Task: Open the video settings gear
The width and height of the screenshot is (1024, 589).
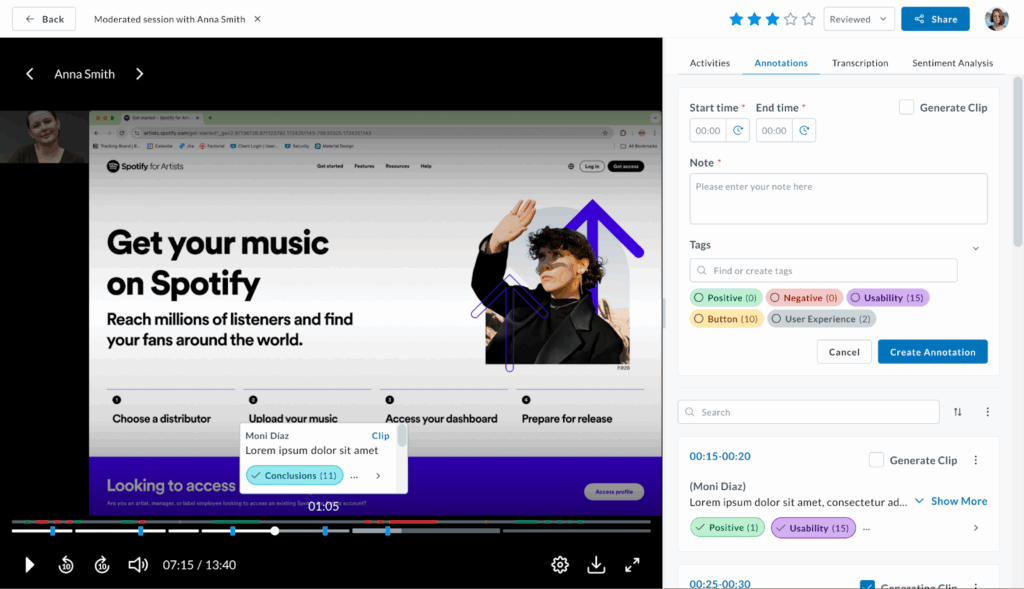Action: tap(560, 564)
